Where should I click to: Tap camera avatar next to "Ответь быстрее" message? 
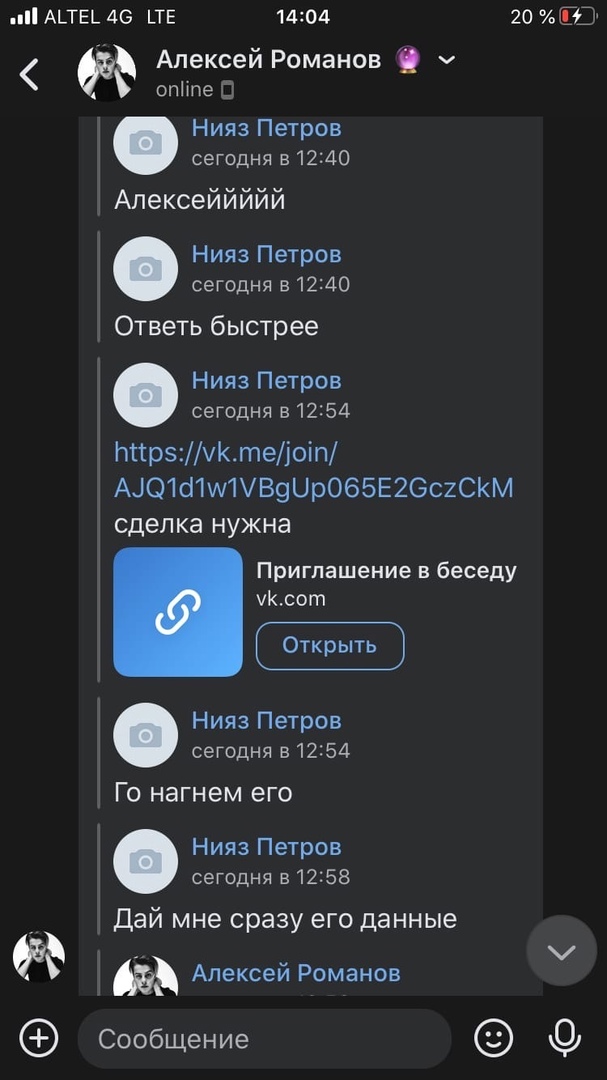point(146,269)
